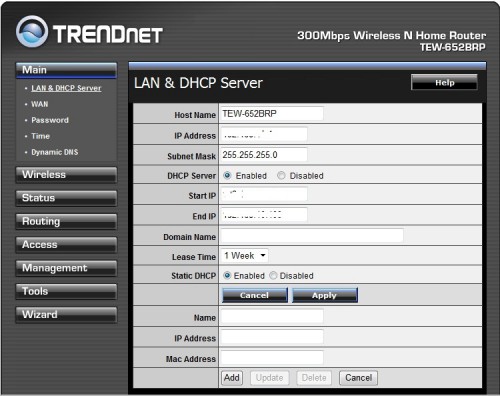This screenshot has height=396, width=500.
Task: Click the Cancel button next to Delete
Action: tap(358, 378)
